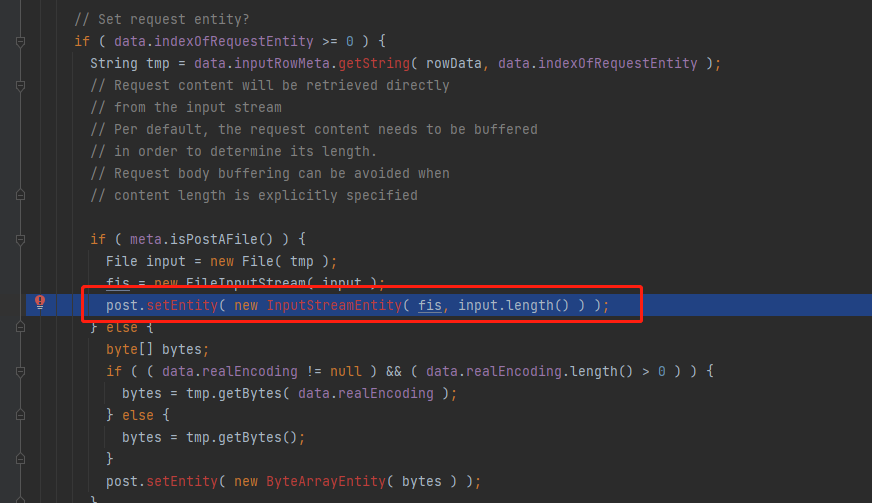
Task: Collapse comment block at '// Request content will be retrieved'
Action: (21, 86)
